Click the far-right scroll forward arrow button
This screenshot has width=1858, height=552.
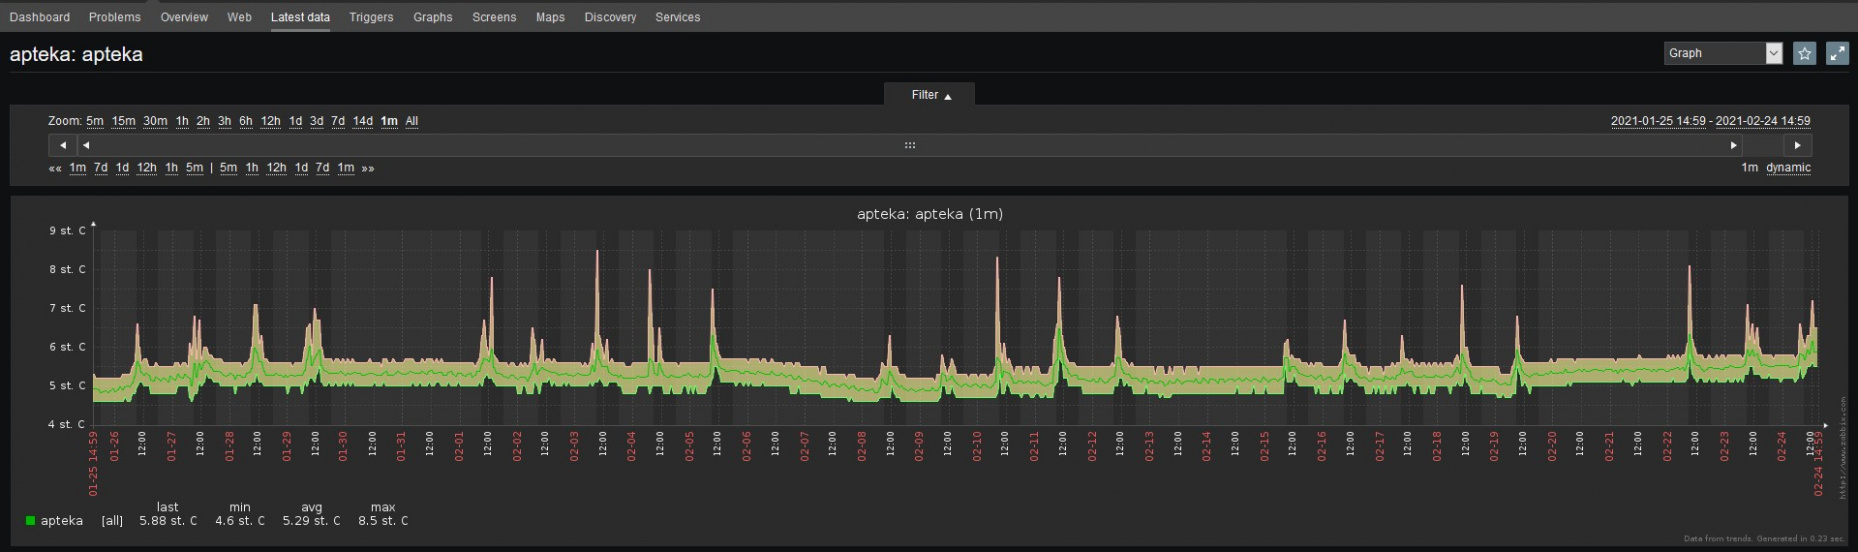[x=1797, y=145]
